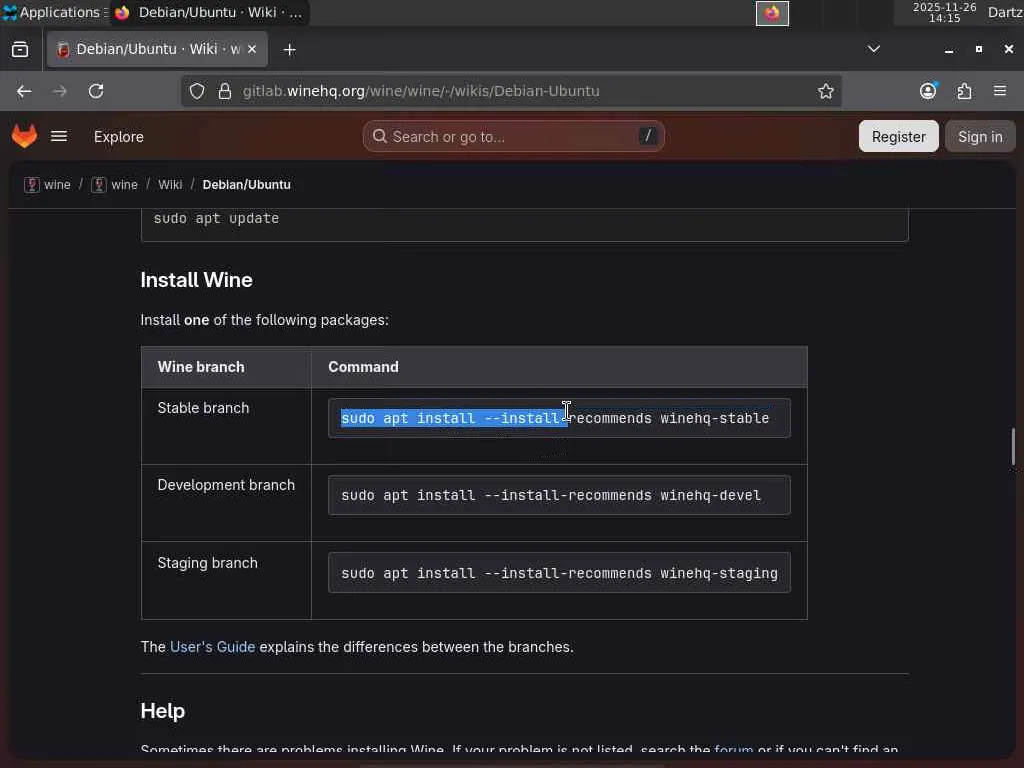Click the Stable branch table cell

pyautogui.click(x=226, y=426)
